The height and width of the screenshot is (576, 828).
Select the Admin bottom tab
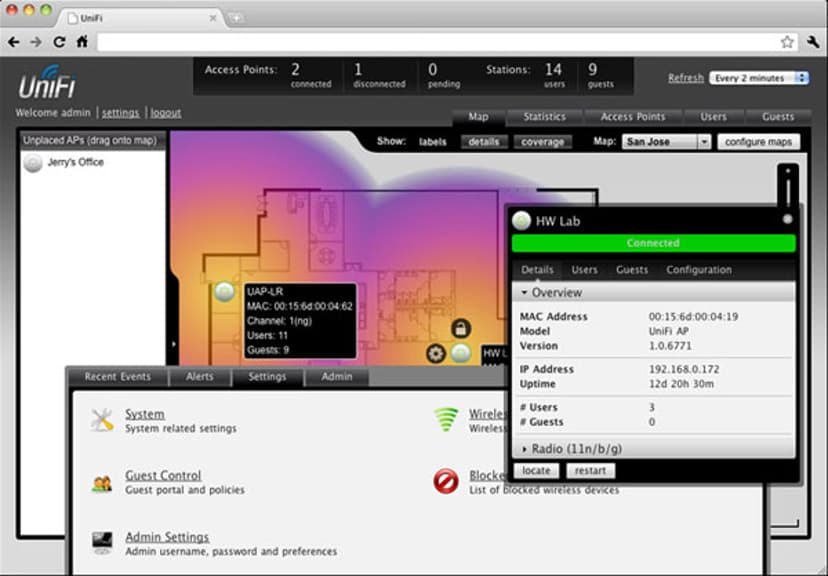(x=337, y=376)
